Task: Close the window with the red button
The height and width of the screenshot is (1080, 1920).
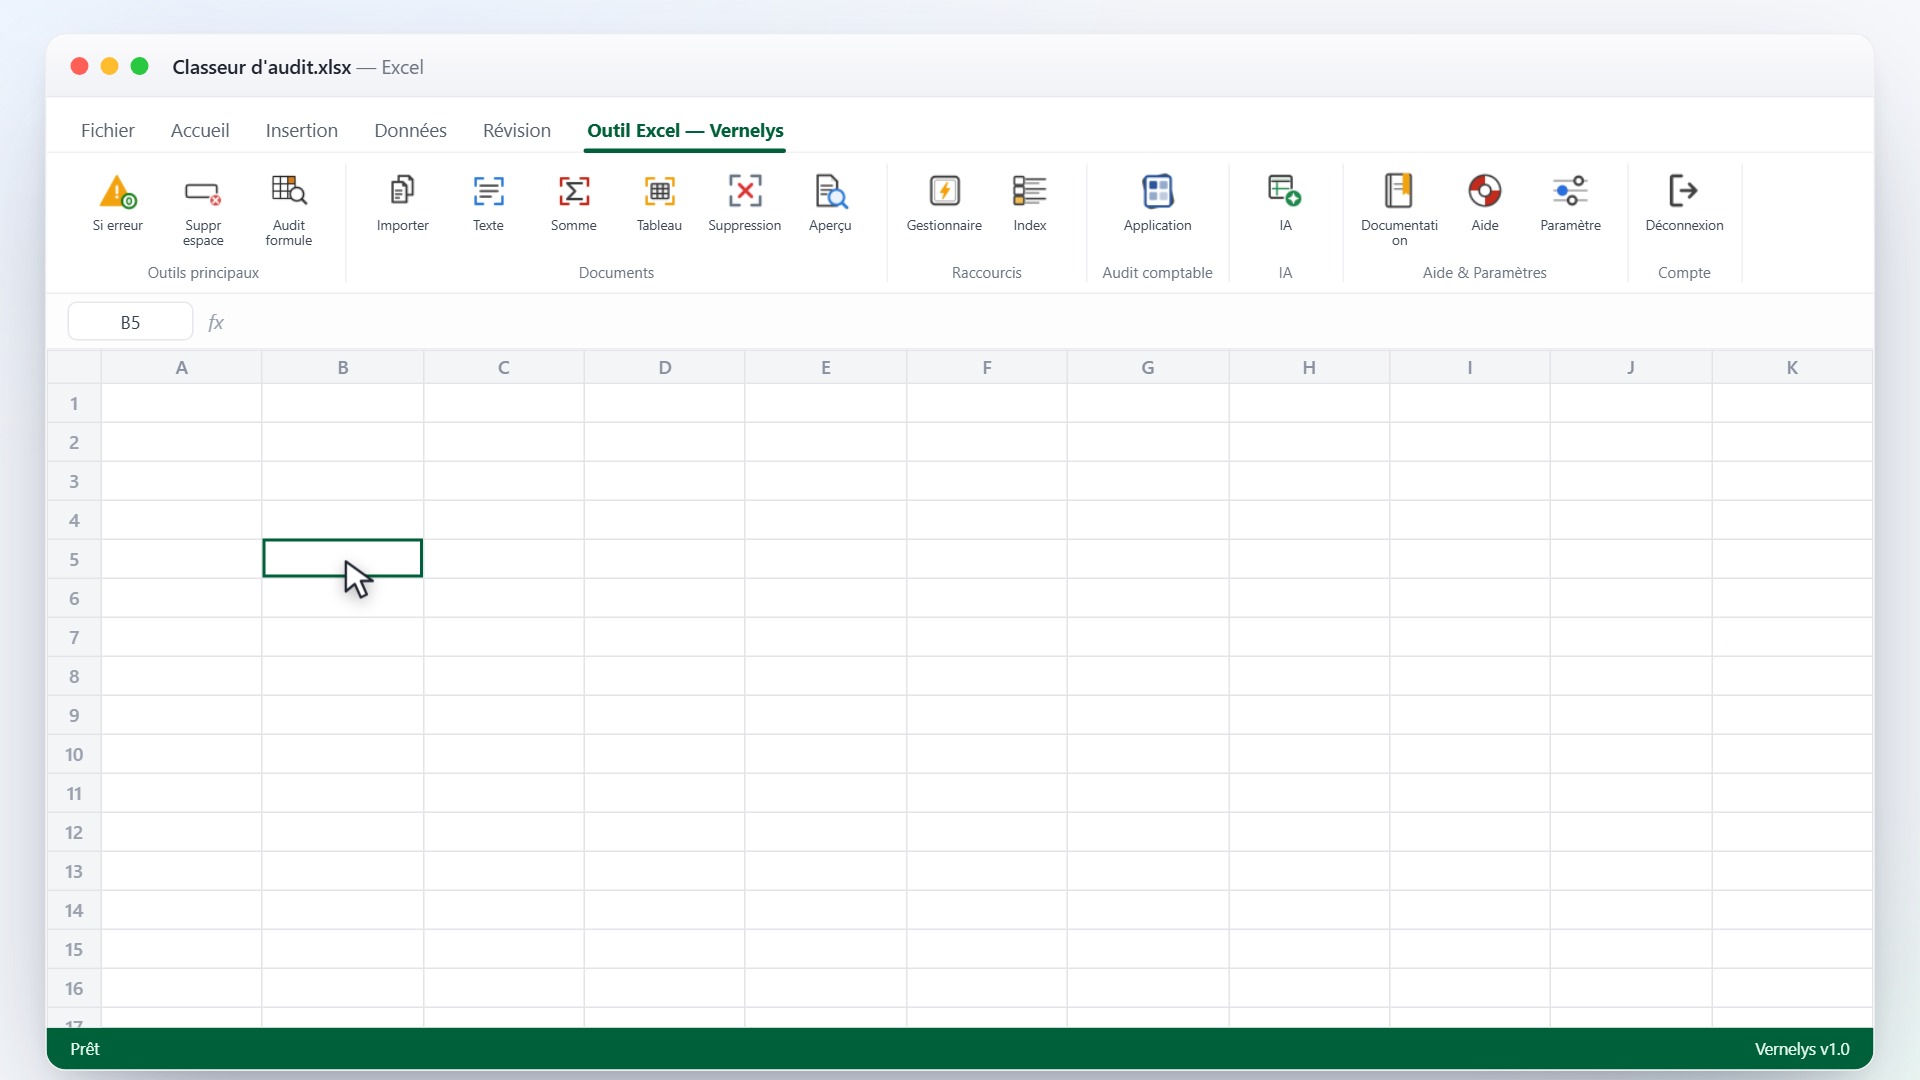Action: [x=79, y=66]
